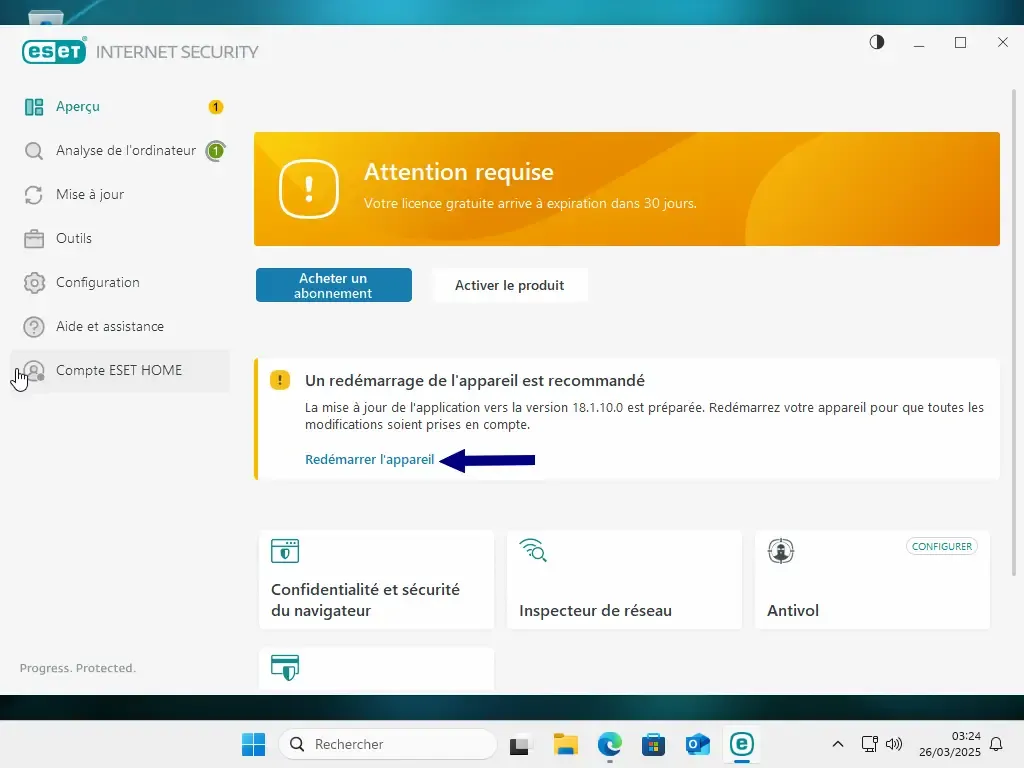This screenshot has width=1024, height=768.
Task: Open Confidentialité et sécurité du navigateur tile
Action: click(x=376, y=580)
